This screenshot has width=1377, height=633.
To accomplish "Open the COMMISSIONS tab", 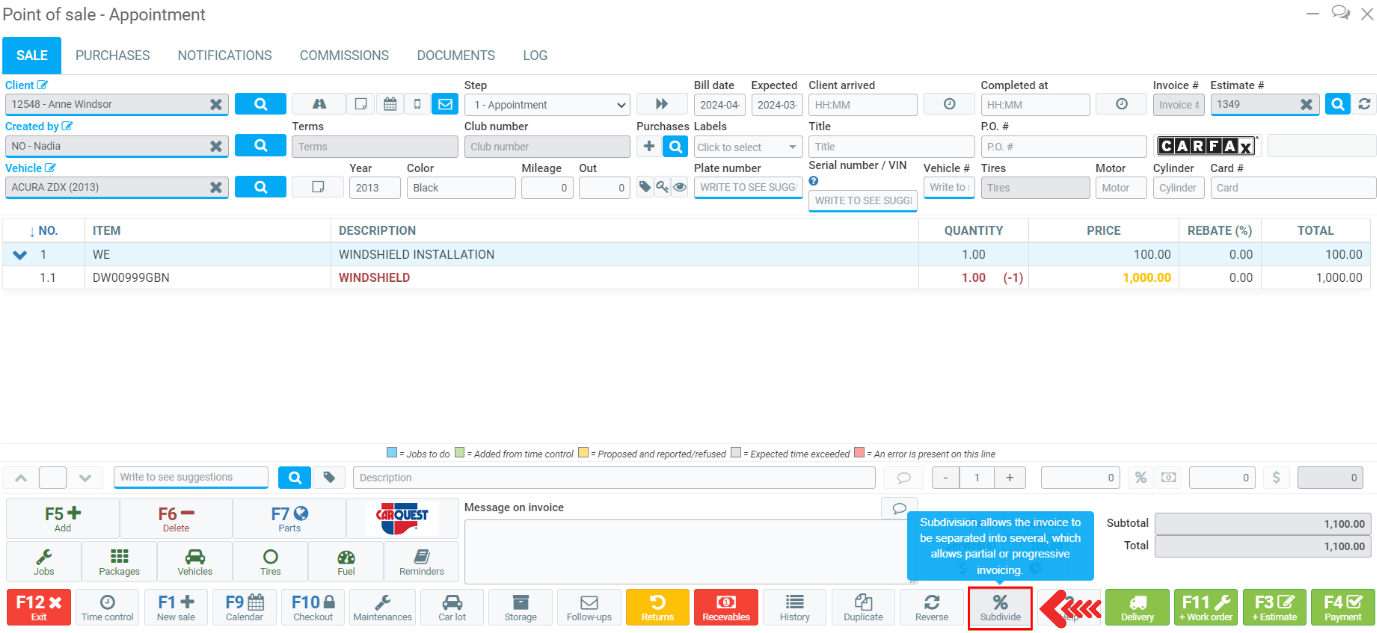I will tap(344, 56).
